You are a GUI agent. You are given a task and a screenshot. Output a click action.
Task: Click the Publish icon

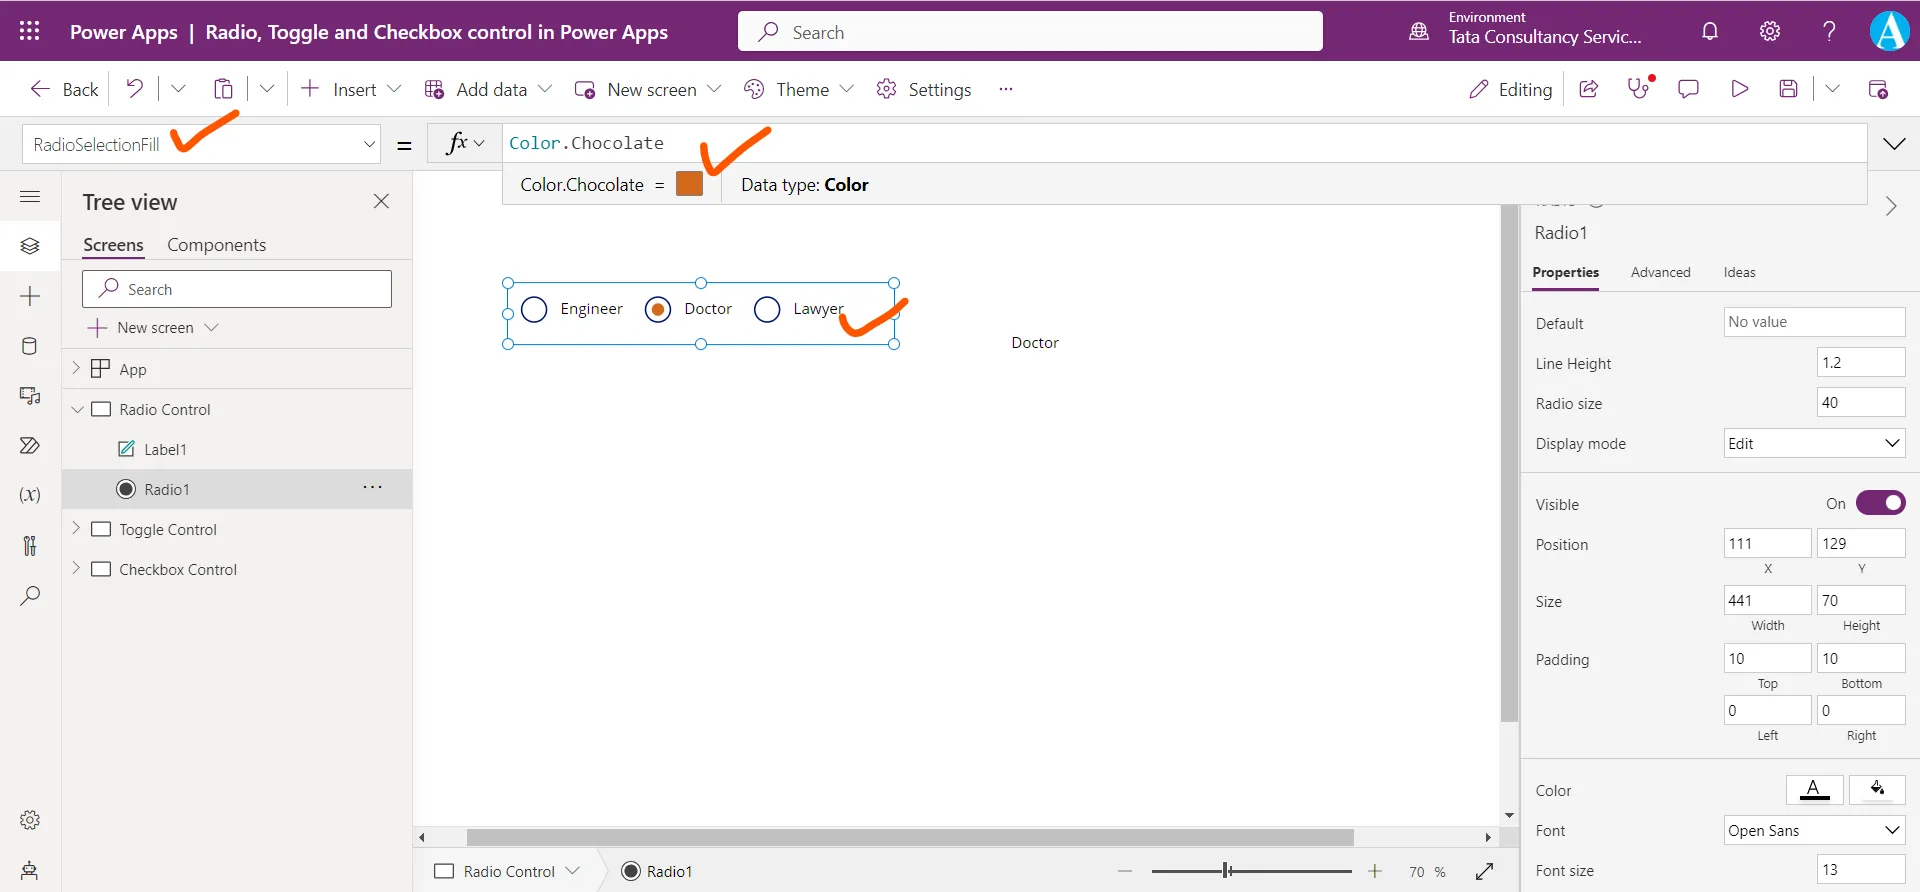(x=1878, y=89)
